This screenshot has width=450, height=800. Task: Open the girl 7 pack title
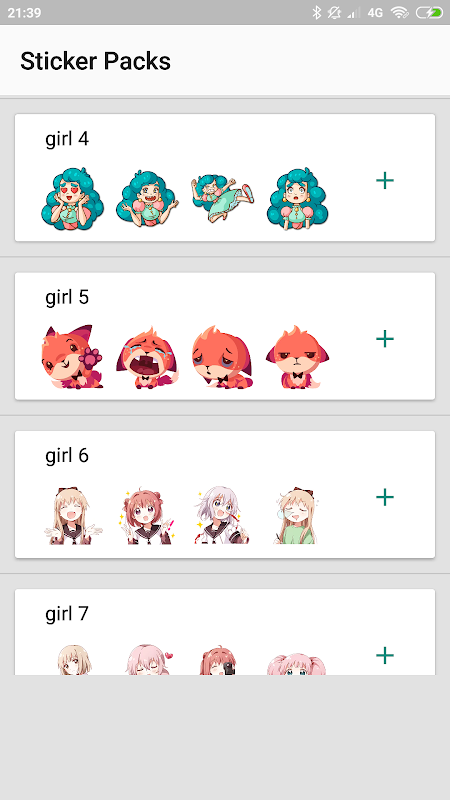[67, 613]
